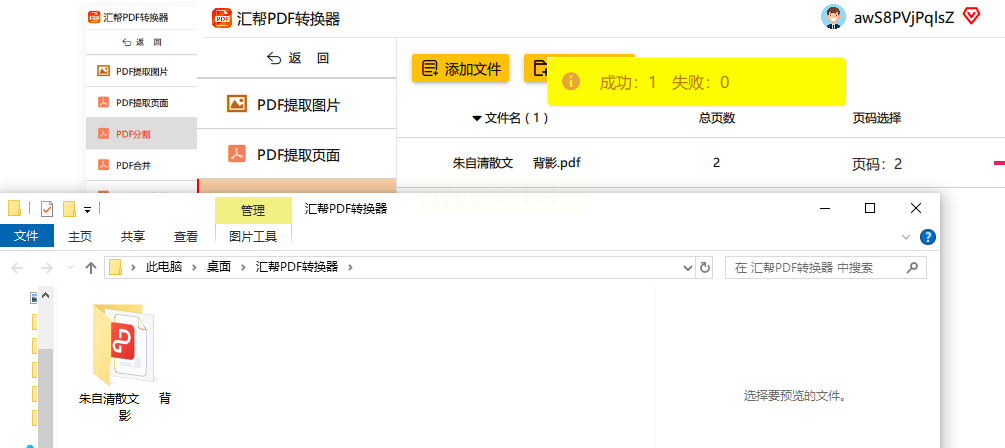The height and width of the screenshot is (448, 1005).
Task: Click the username awS8PVjPqlsZ
Action: (904, 17)
